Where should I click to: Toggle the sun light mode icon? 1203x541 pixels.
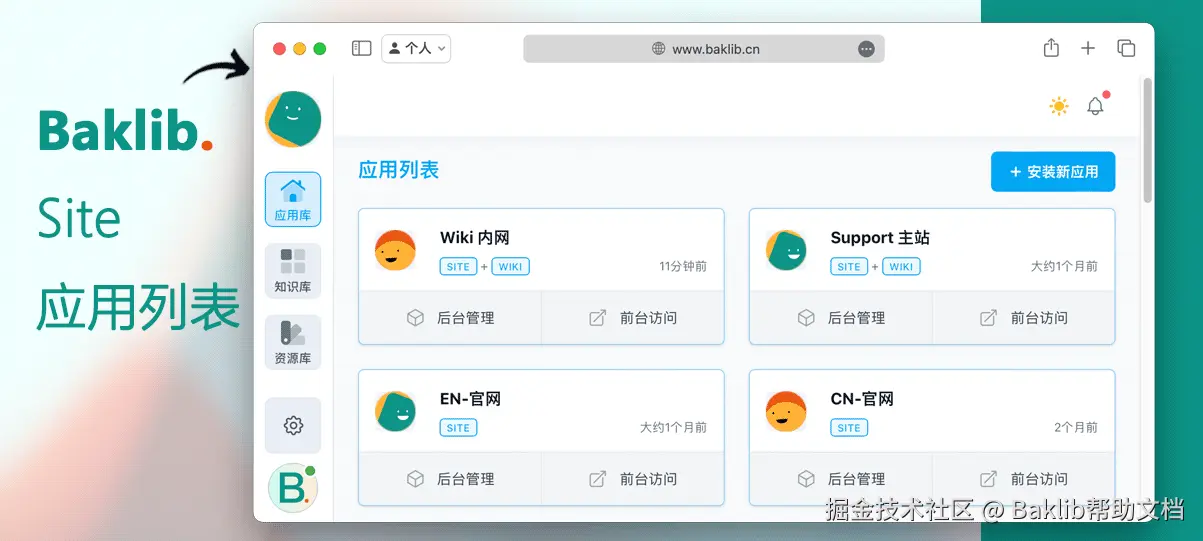1059,106
